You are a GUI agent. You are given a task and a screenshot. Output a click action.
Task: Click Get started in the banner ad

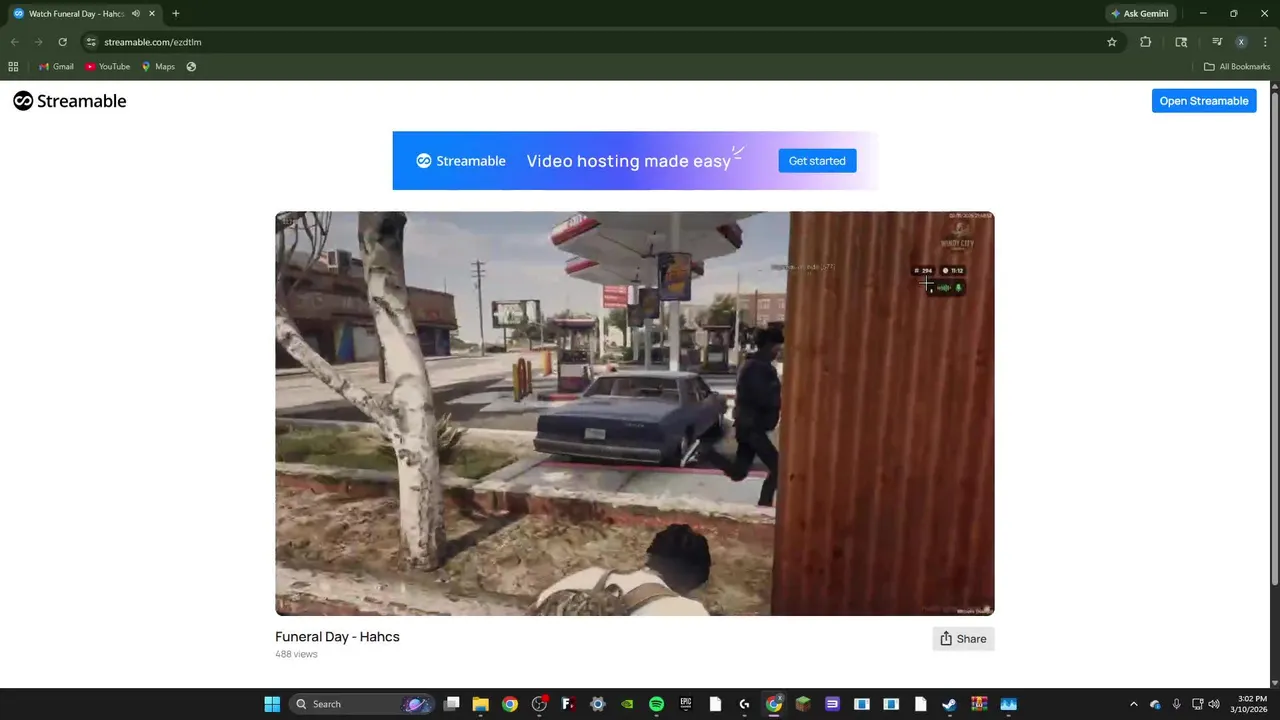[817, 161]
